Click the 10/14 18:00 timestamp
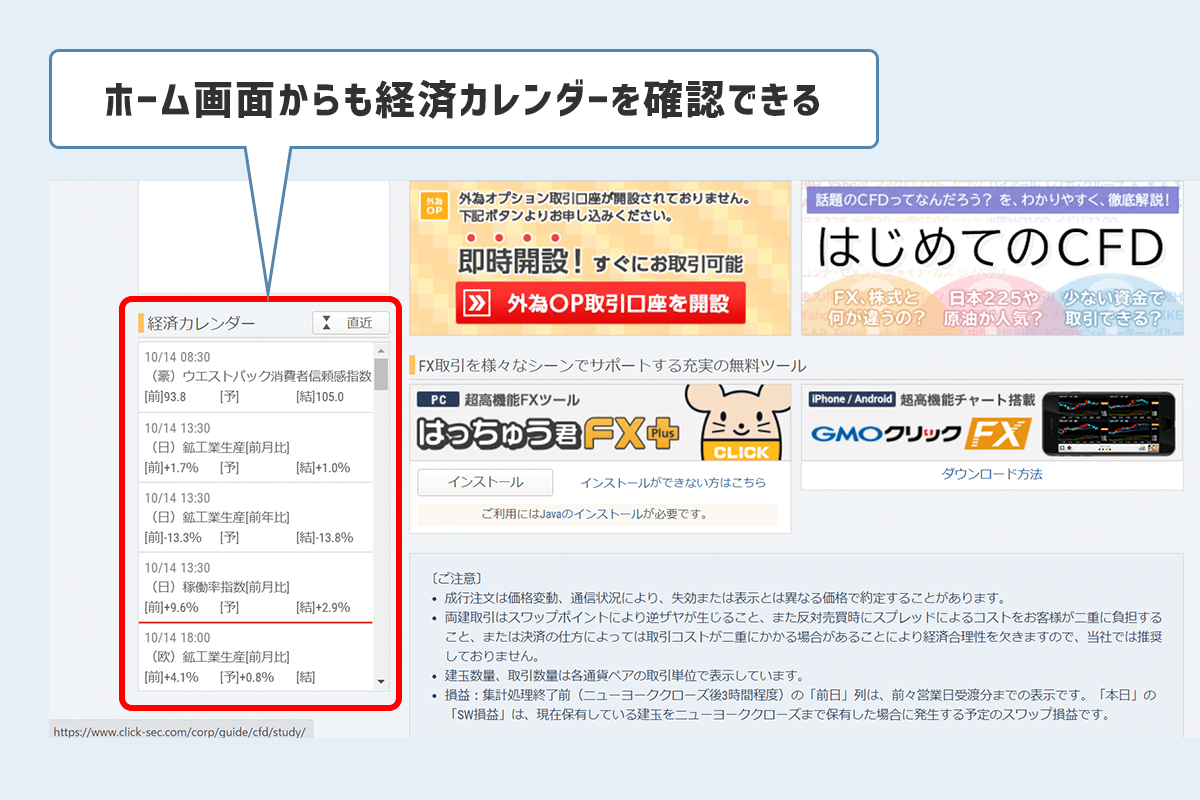Viewport: 1200px width, 800px height. point(178,637)
